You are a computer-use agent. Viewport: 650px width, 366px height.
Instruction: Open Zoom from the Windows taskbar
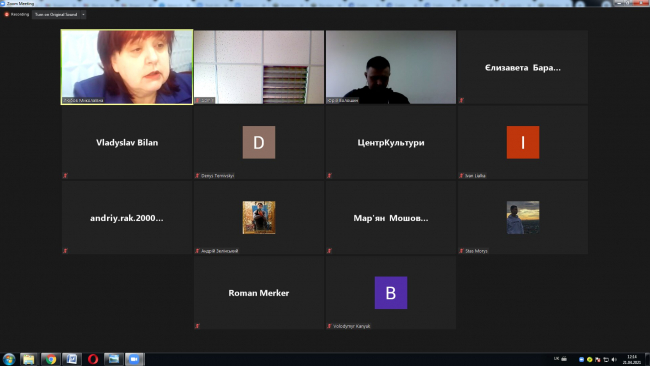coord(134,359)
